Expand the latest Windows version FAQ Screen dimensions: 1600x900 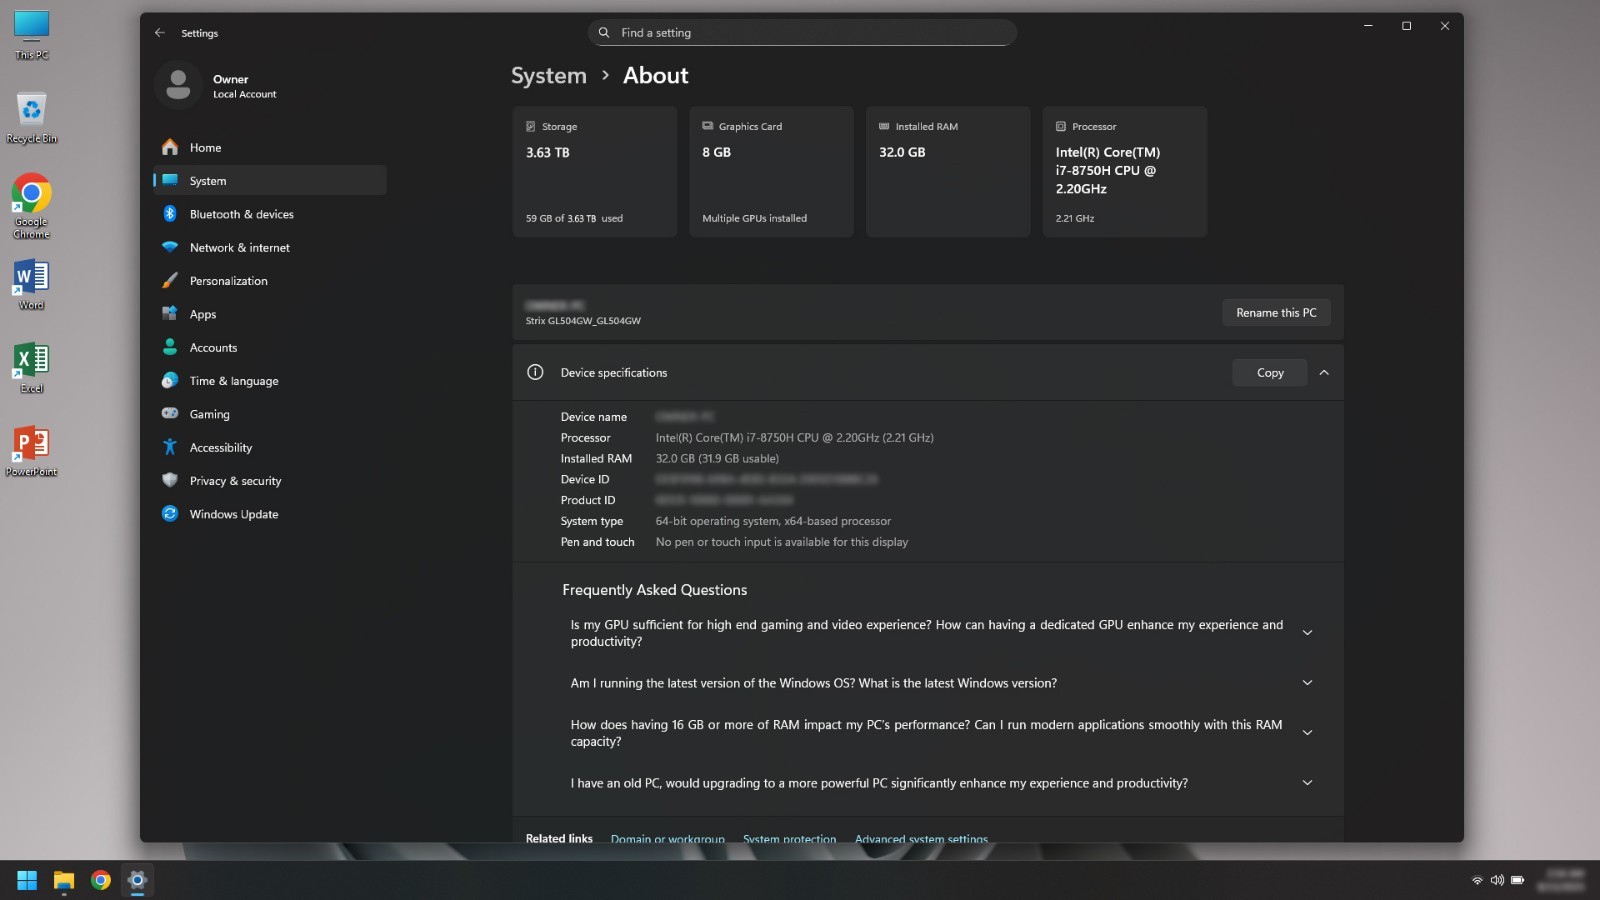coord(1307,683)
